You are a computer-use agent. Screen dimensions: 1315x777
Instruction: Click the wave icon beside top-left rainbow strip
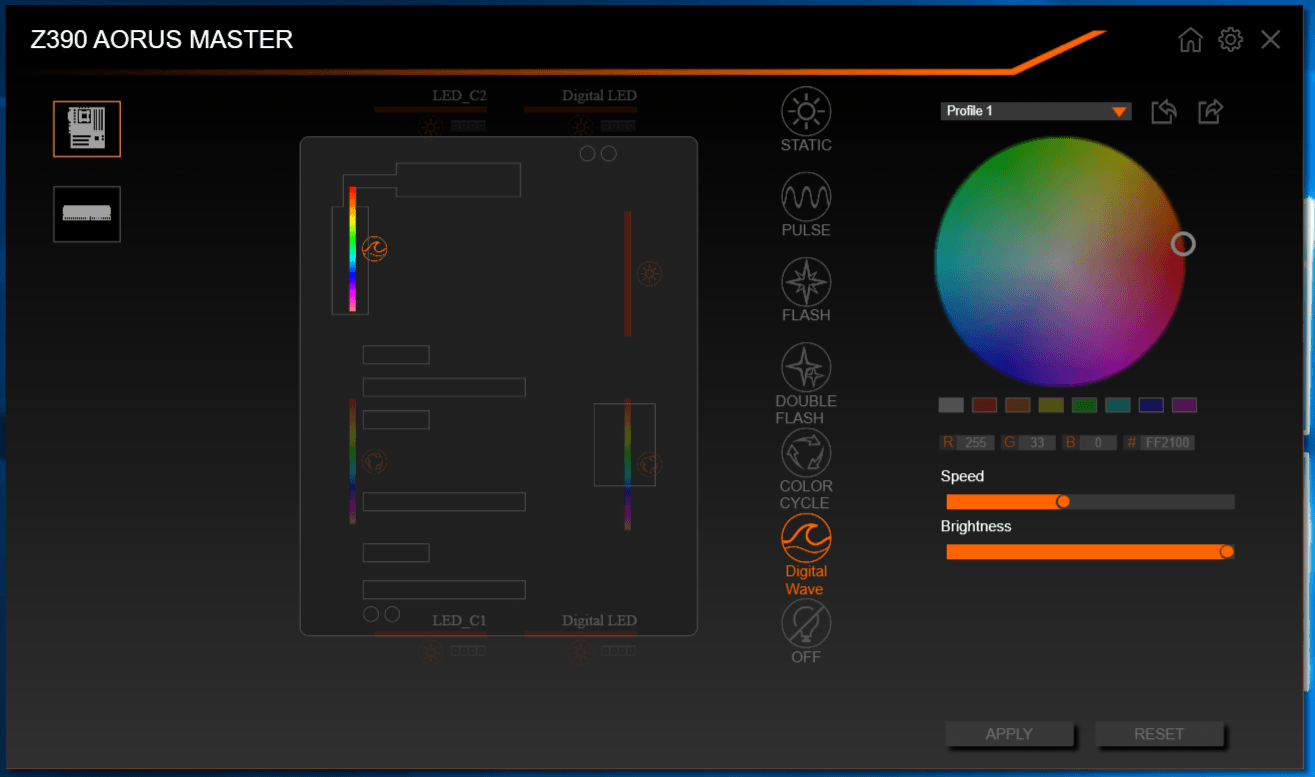(374, 249)
